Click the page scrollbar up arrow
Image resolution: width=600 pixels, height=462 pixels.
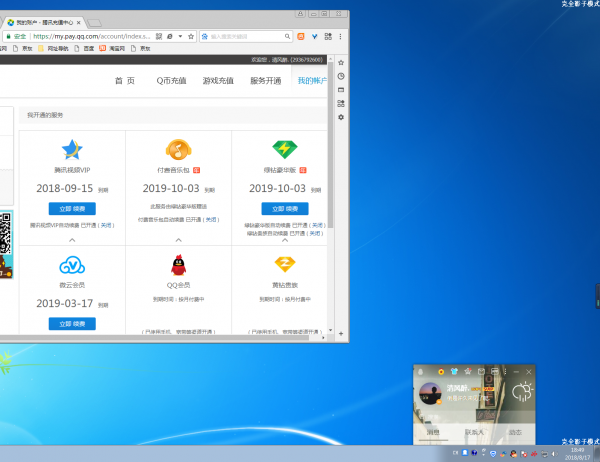pos(331,59)
